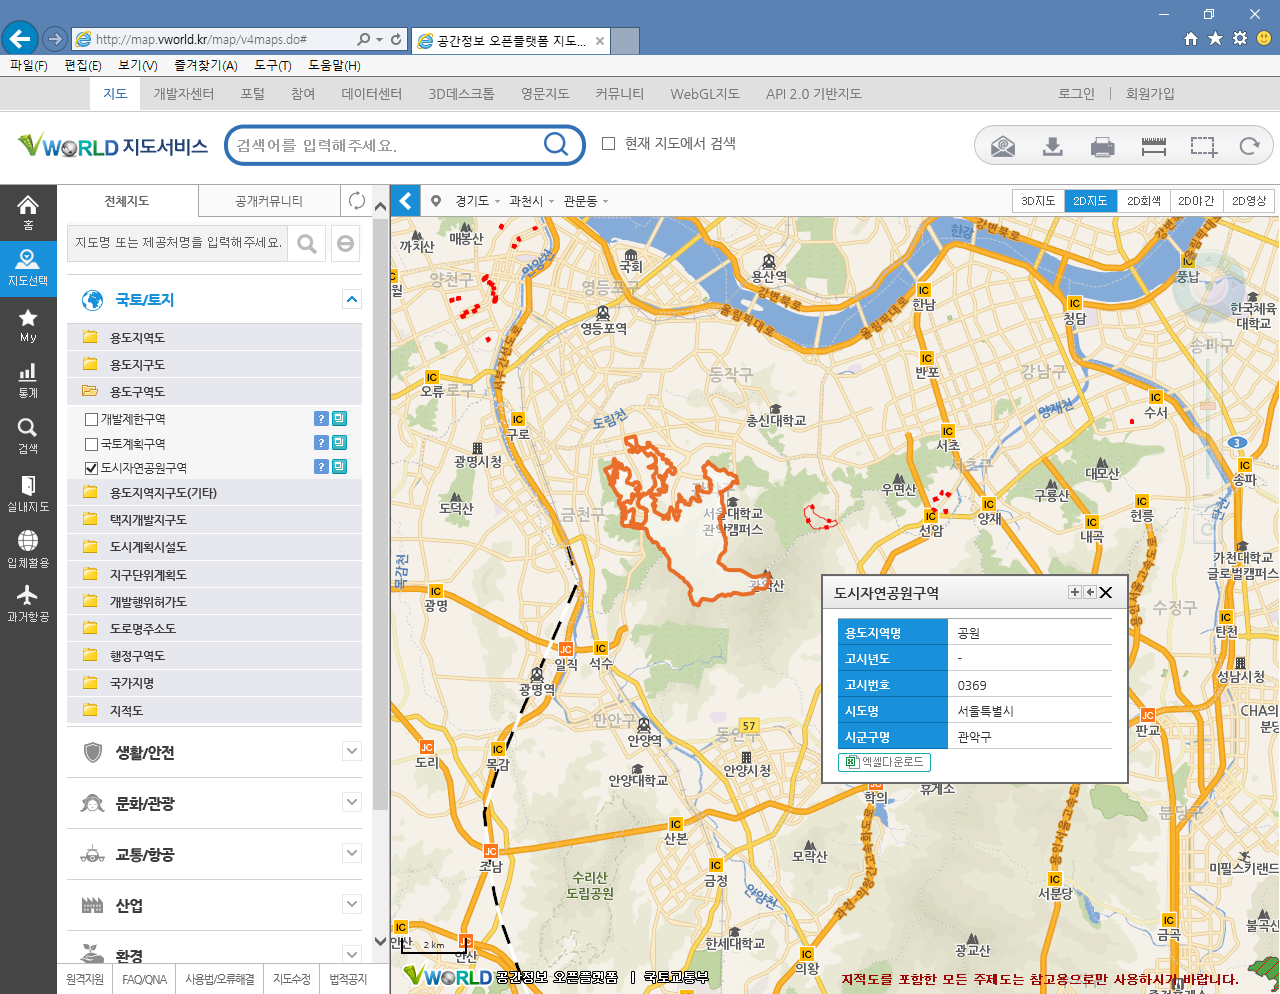Open the 입체활용 sidebar icon
Viewport: 1280px width, 994px height.
(x=28, y=548)
